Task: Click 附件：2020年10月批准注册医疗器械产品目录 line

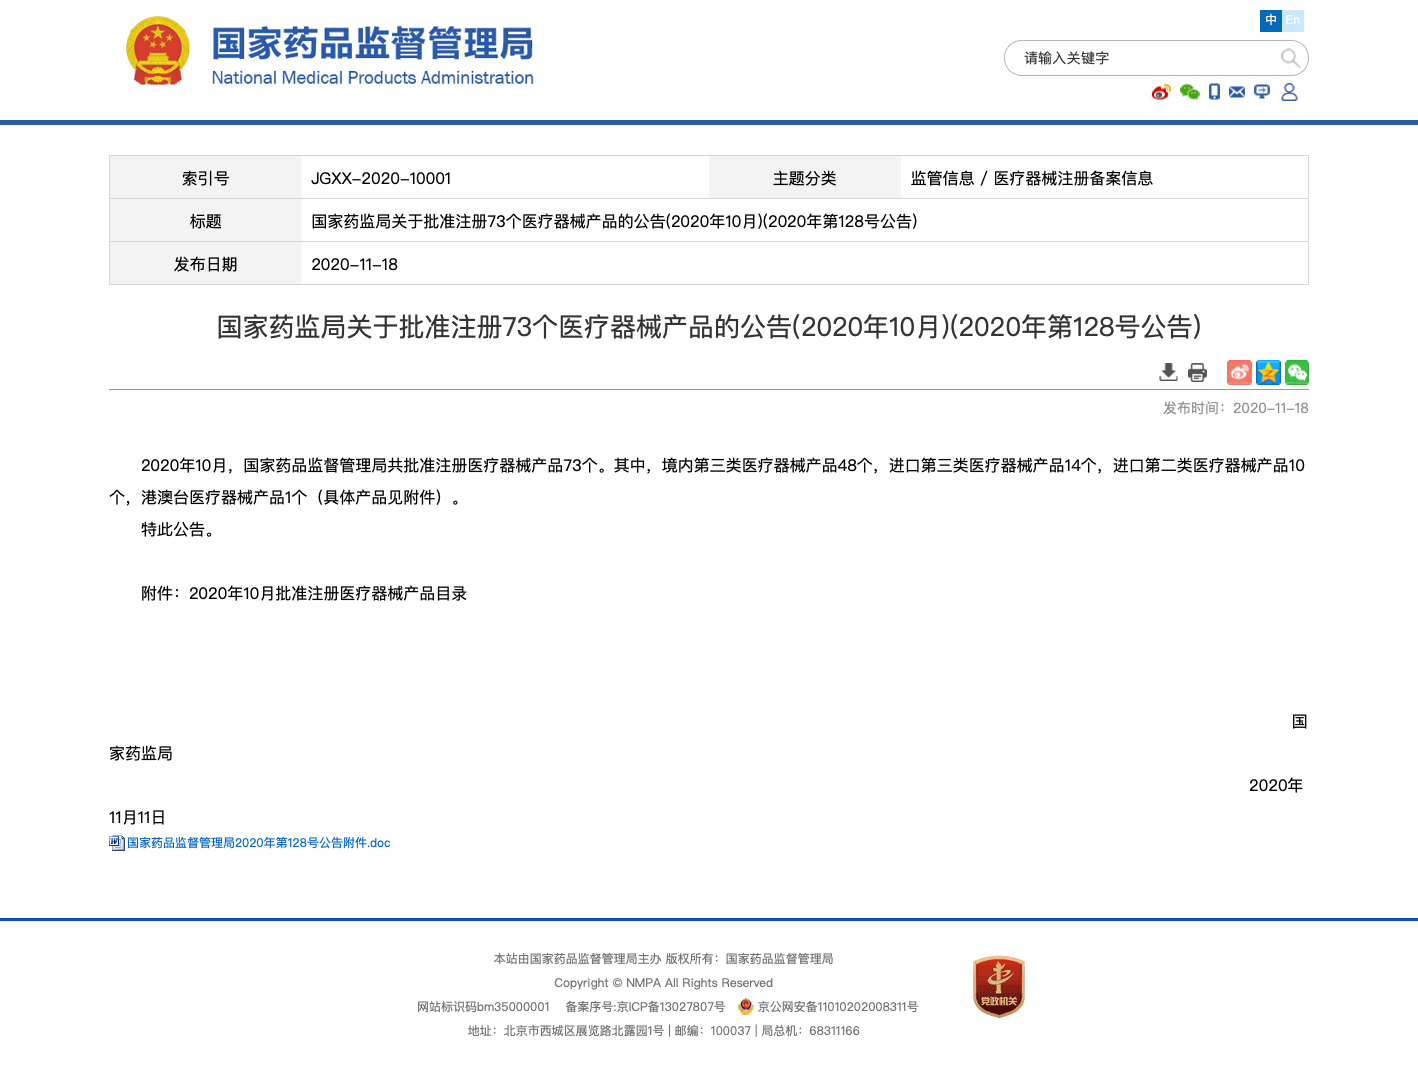Action: 304,593
